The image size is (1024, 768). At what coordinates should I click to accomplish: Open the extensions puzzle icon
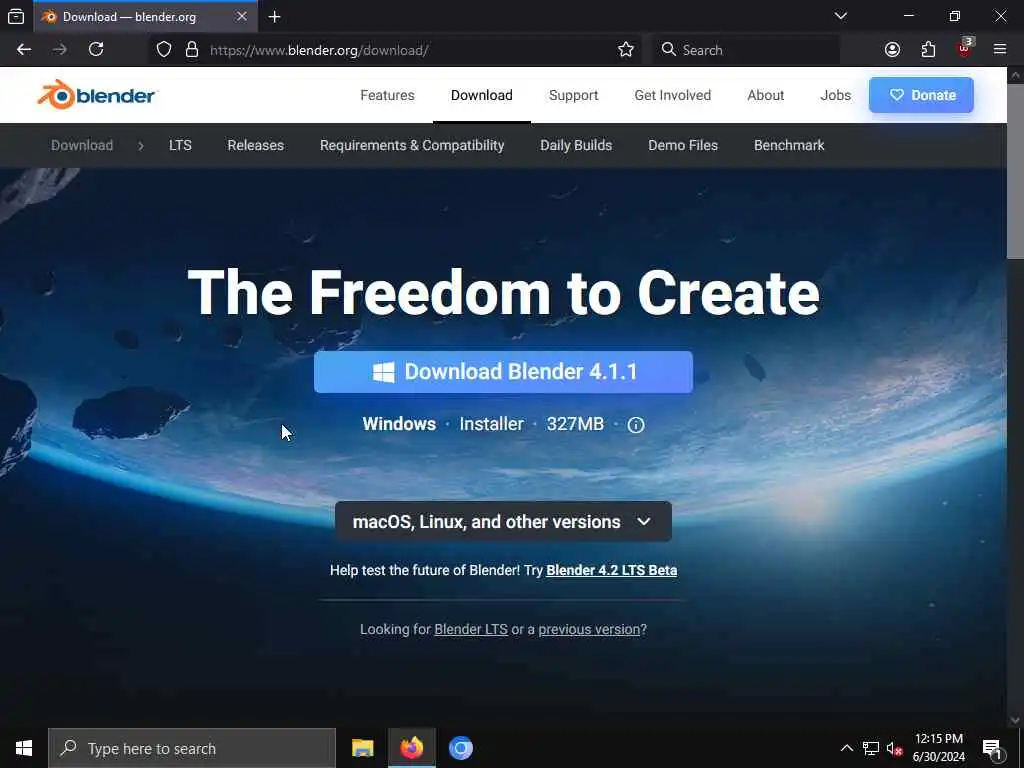click(928, 50)
